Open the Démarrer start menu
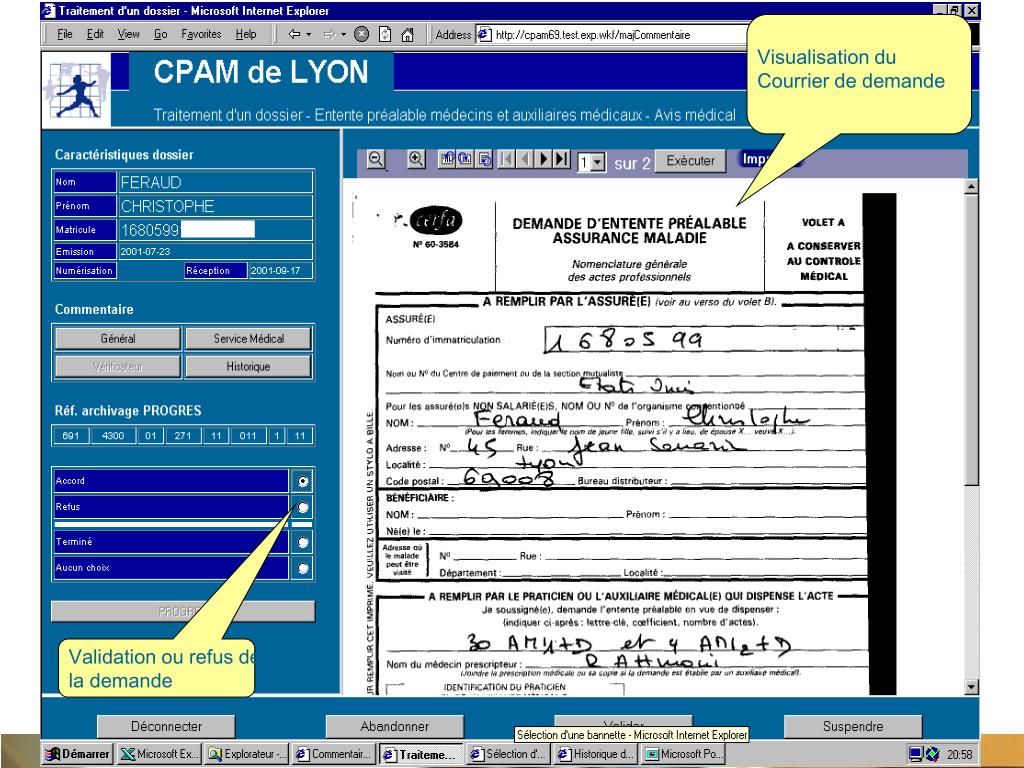 click(x=76, y=754)
